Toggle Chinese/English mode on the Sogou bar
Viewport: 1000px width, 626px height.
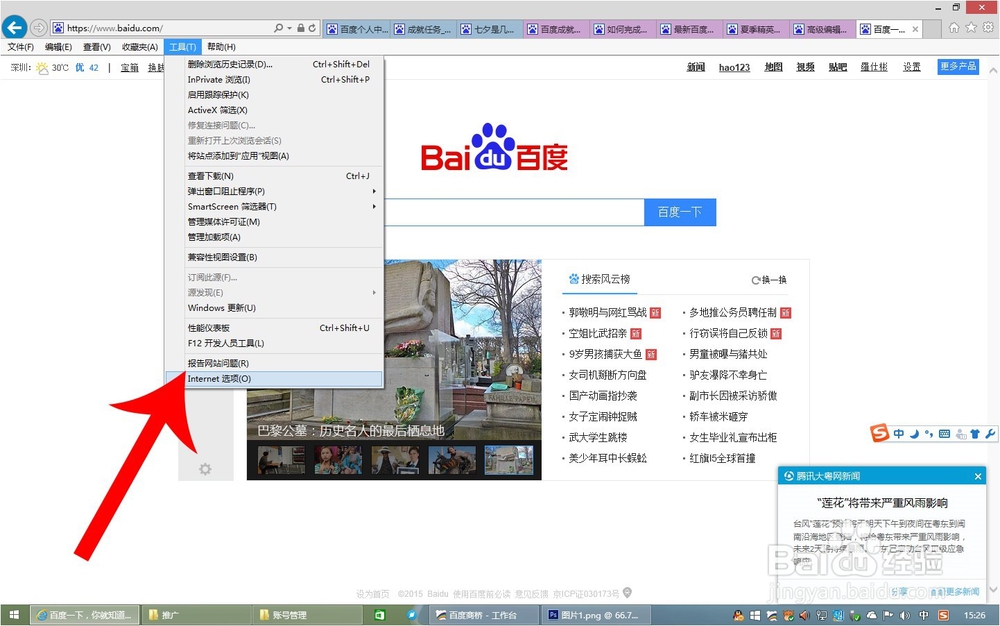897,433
